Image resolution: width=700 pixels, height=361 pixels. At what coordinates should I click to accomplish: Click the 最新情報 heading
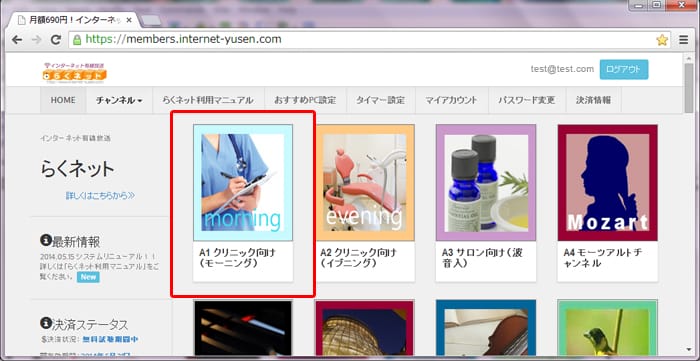(x=76, y=241)
